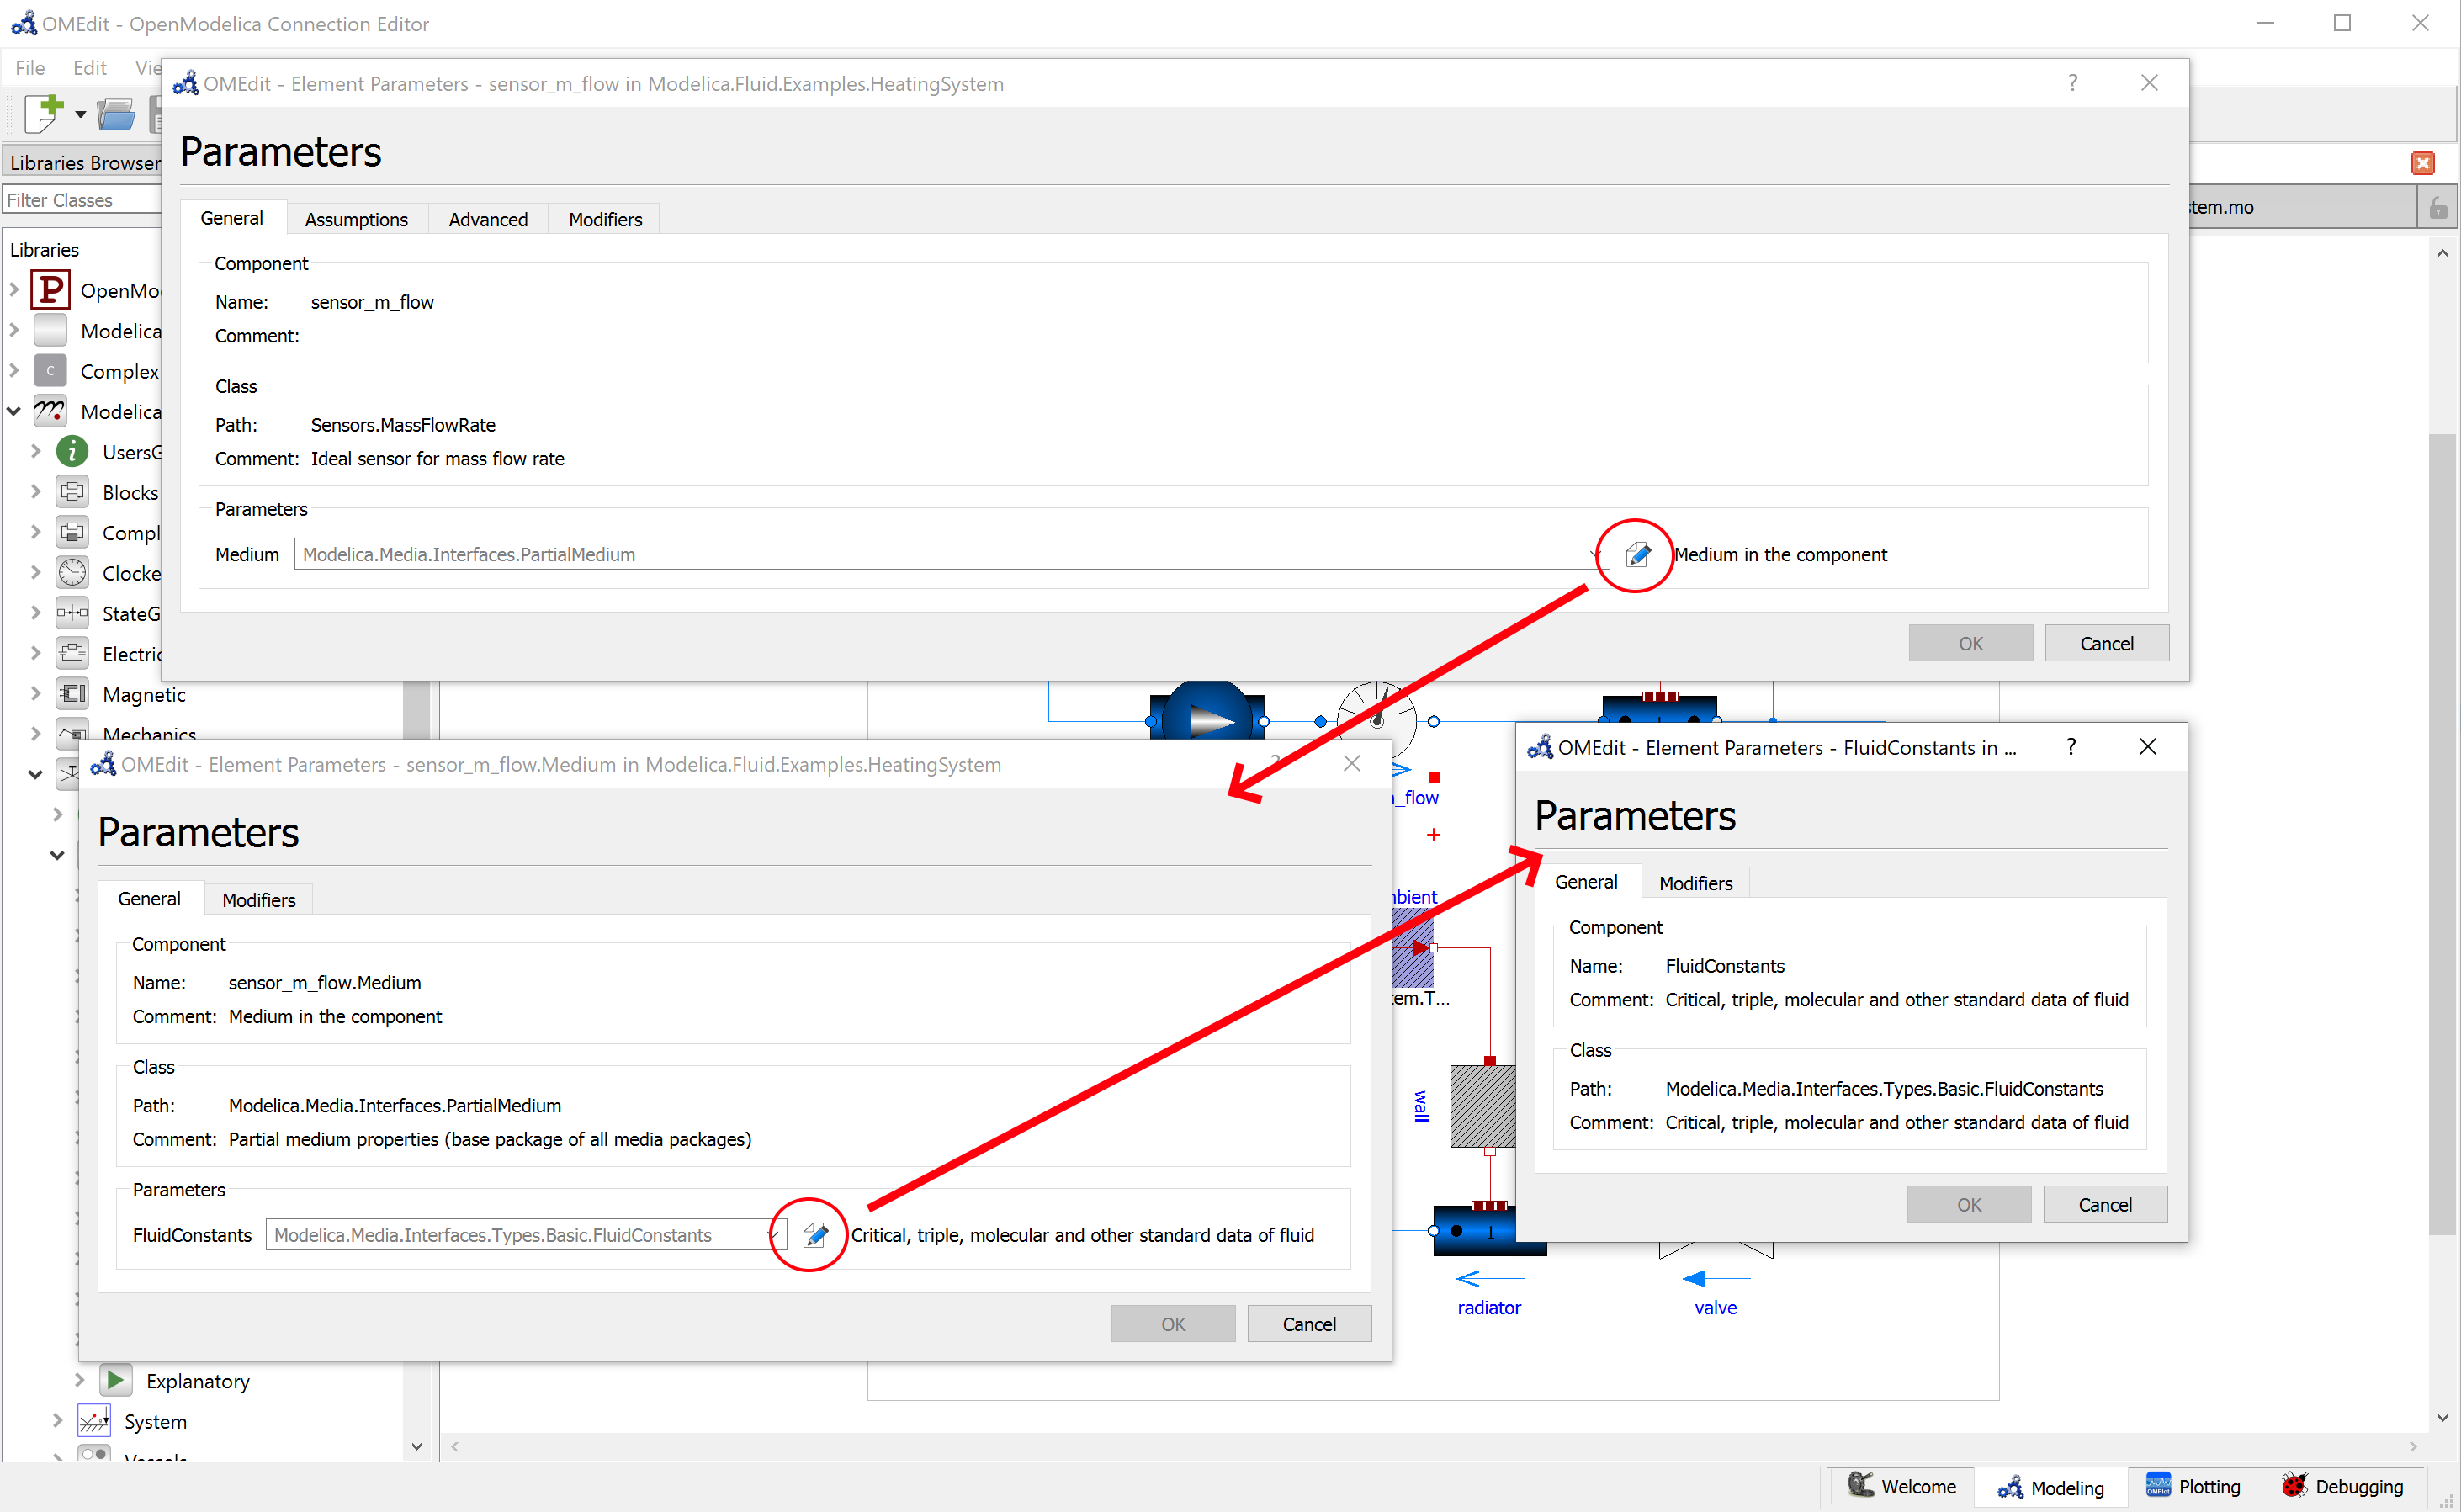
Task: Open the Medium combo box dropdown
Action: [1594, 554]
